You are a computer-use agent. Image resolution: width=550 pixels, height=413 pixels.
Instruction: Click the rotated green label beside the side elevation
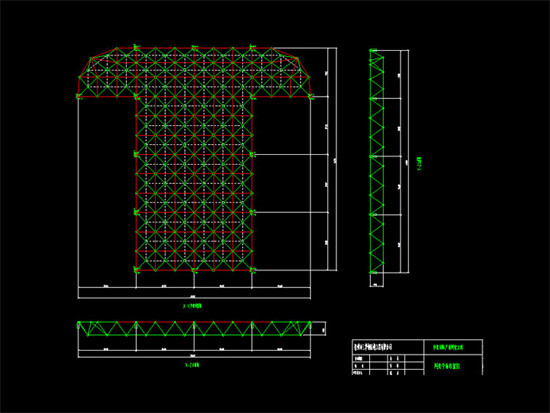(x=419, y=164)
